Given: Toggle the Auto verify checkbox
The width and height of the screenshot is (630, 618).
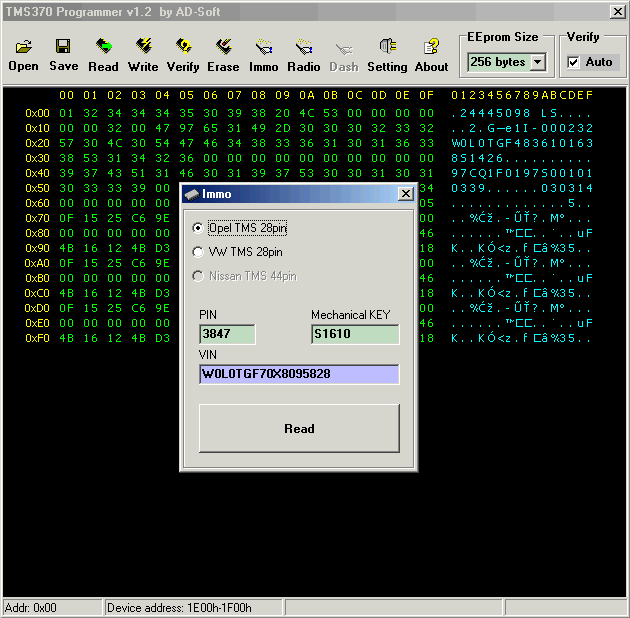Looking at the screenshot, I should point(573,62).
